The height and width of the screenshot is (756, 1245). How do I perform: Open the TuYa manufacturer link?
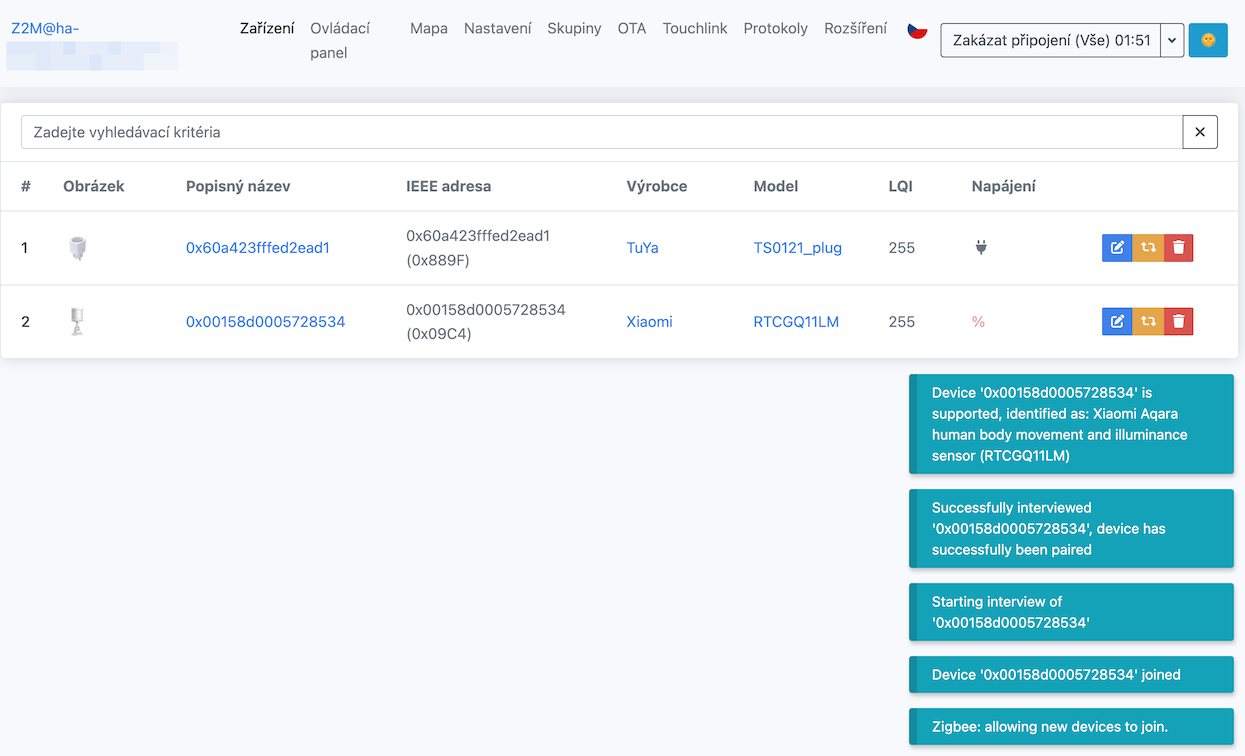pos(643,247)
